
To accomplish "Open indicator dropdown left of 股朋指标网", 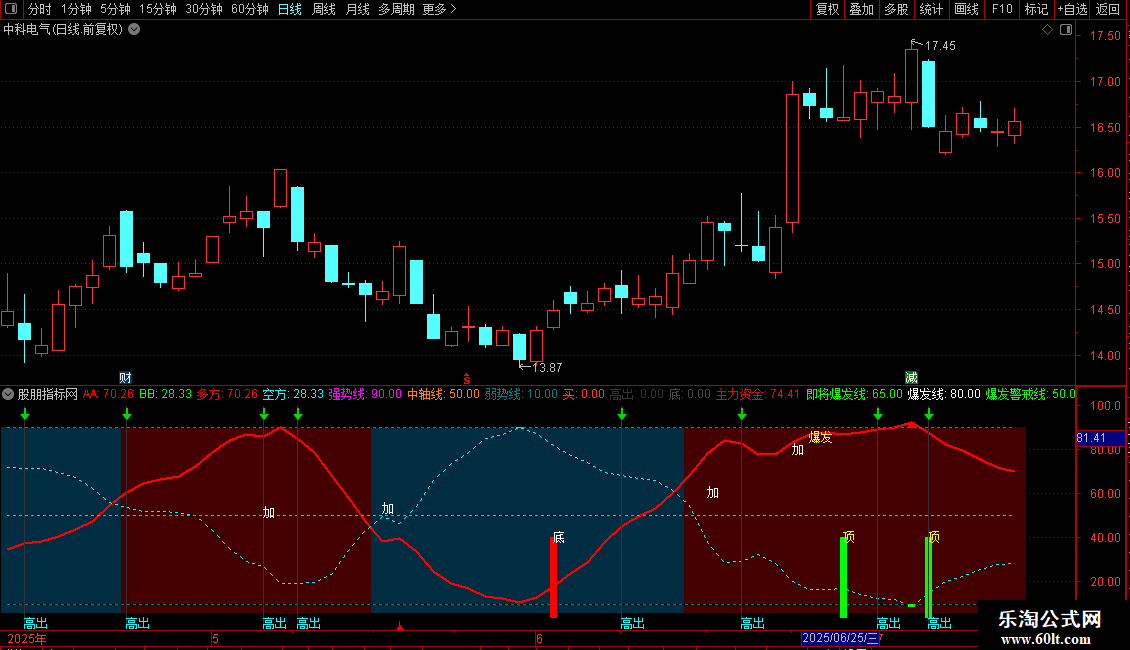I will 8,394.
